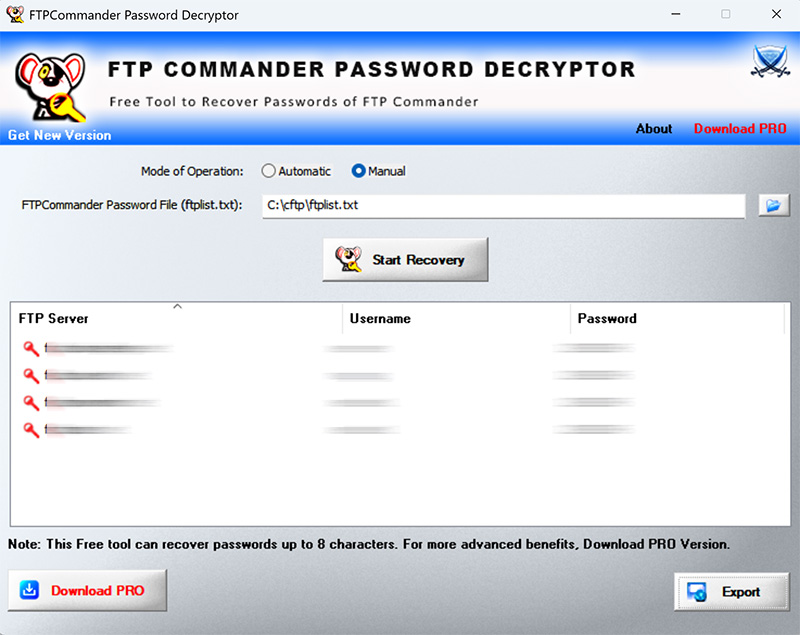Click the Username column header
Image resolution: width=800 pixels, height=635 pixels.
[456, 318]
